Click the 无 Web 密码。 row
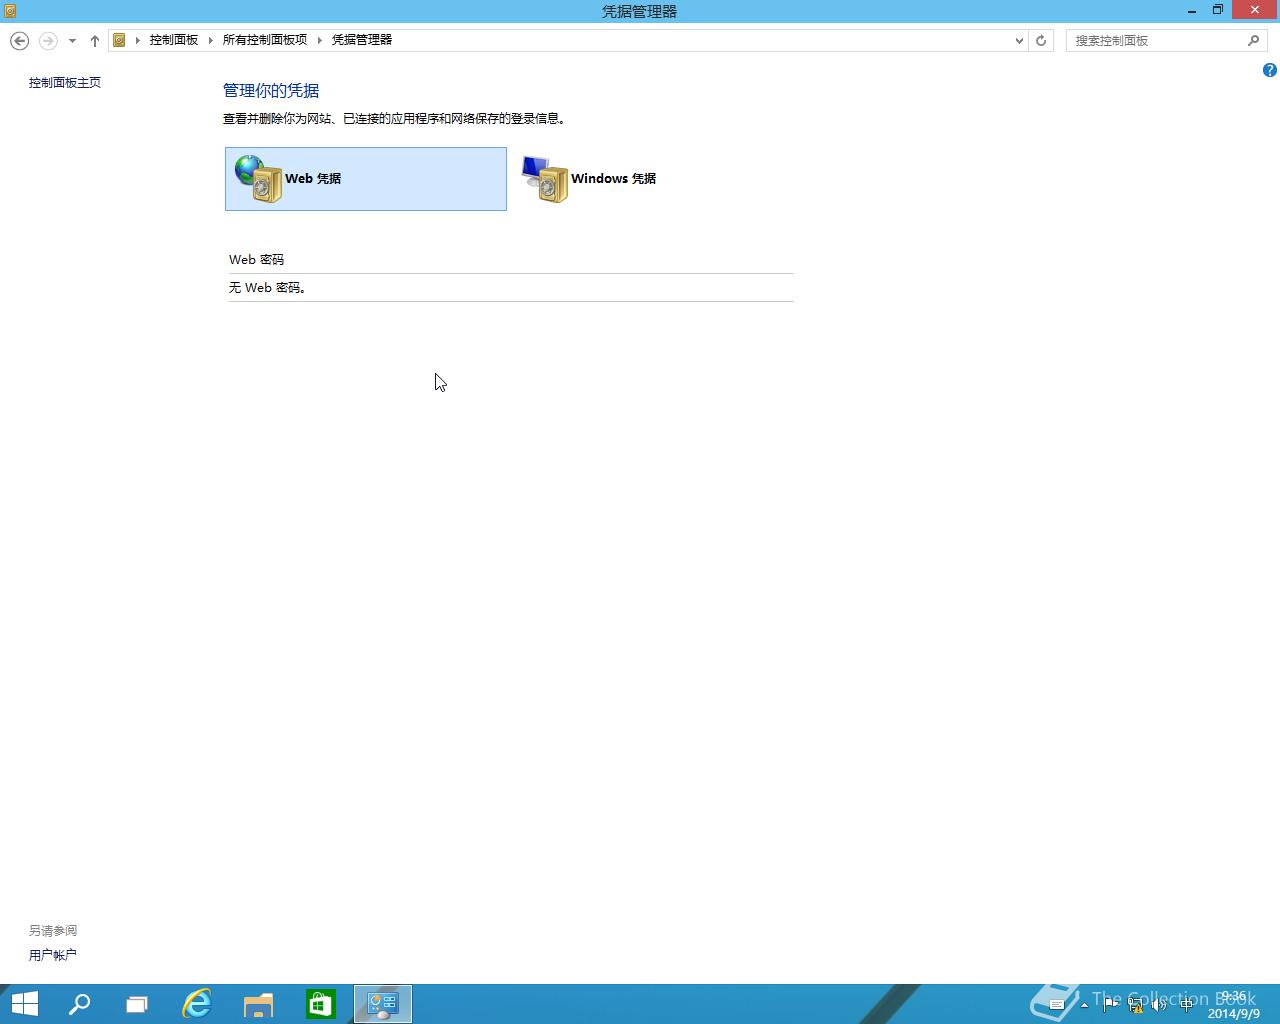1280x1024 pixels. (511, 288)
